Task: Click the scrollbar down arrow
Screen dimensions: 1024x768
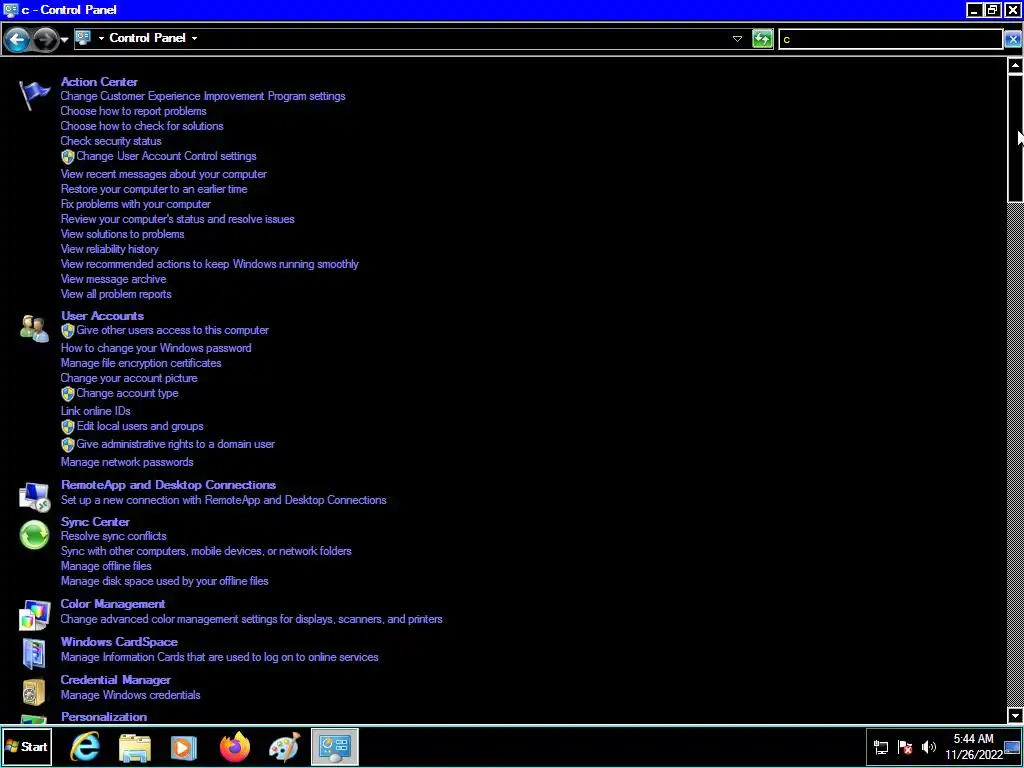Action: pos(1015,716)
